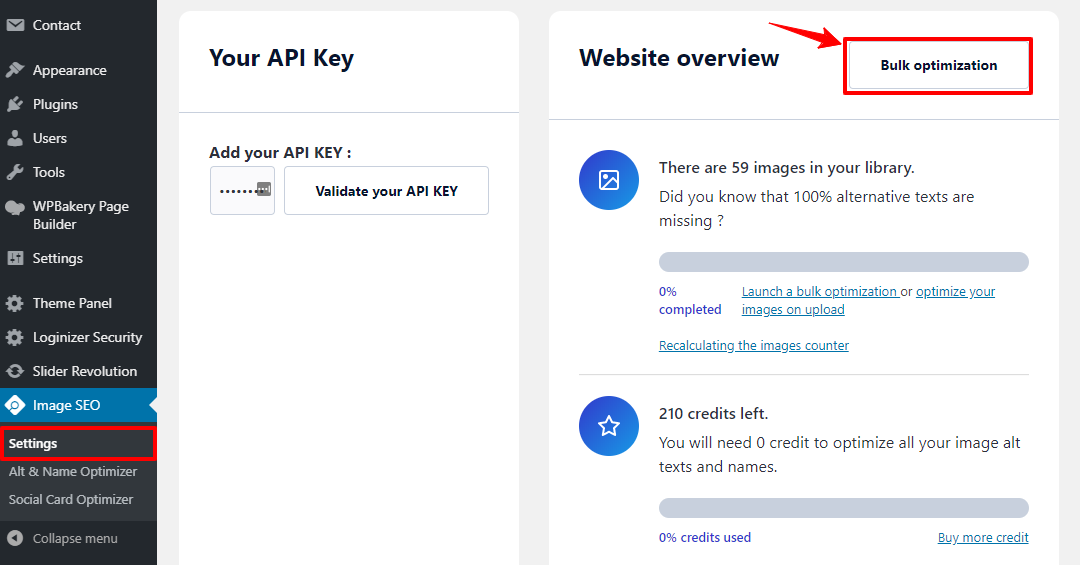The image size is (1080, 565).
Task: Click the Contact envelope icon
Action: click(x=14, y=25)
